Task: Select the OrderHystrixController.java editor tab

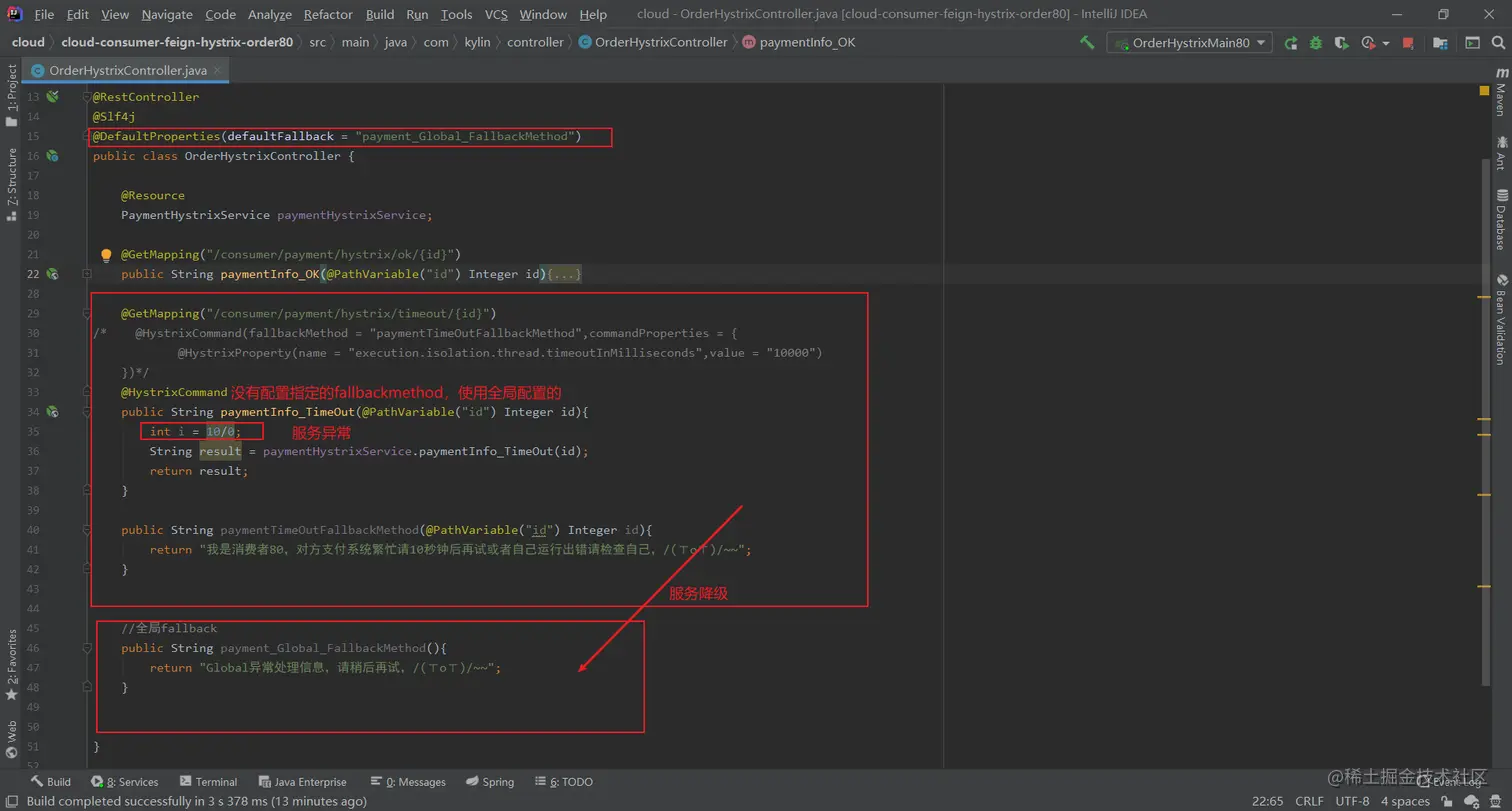Action: pyautogui.click(x=127, y=70)
